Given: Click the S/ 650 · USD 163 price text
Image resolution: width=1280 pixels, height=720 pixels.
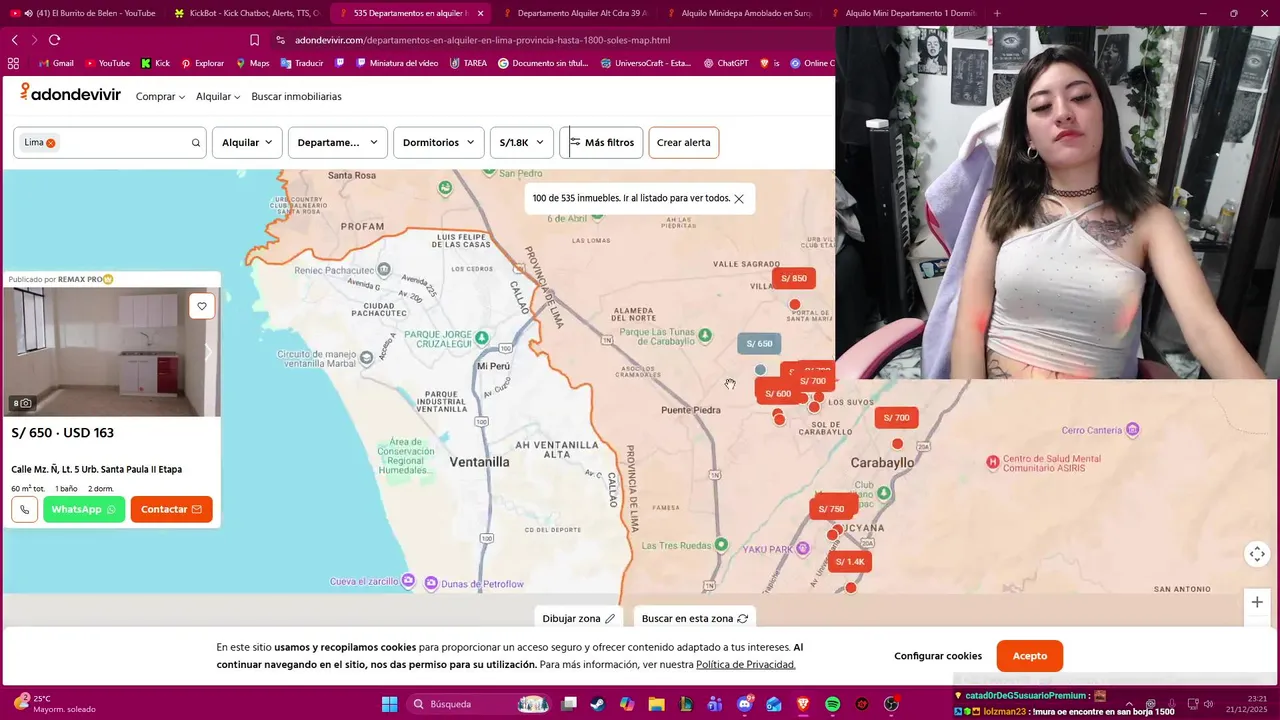Looking at the screenshot, I should click(x=63, y=433).
